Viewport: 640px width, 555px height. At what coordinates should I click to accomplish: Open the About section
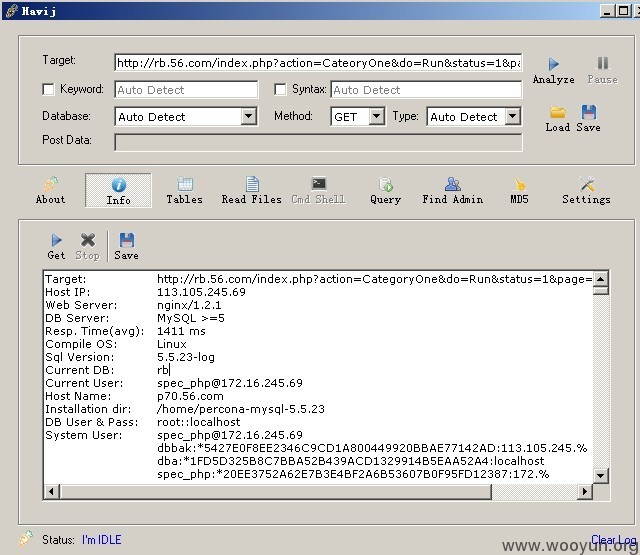[x=50, y=191]
